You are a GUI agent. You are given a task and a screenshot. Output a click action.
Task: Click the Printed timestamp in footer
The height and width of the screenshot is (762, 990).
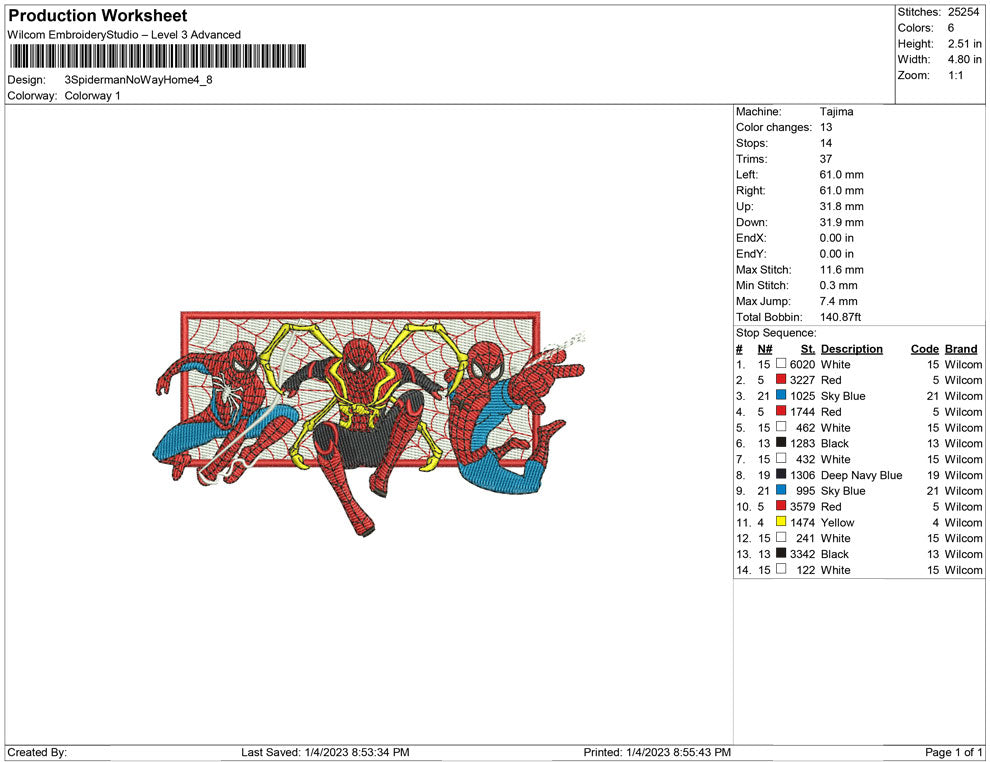tap(657, 752)
